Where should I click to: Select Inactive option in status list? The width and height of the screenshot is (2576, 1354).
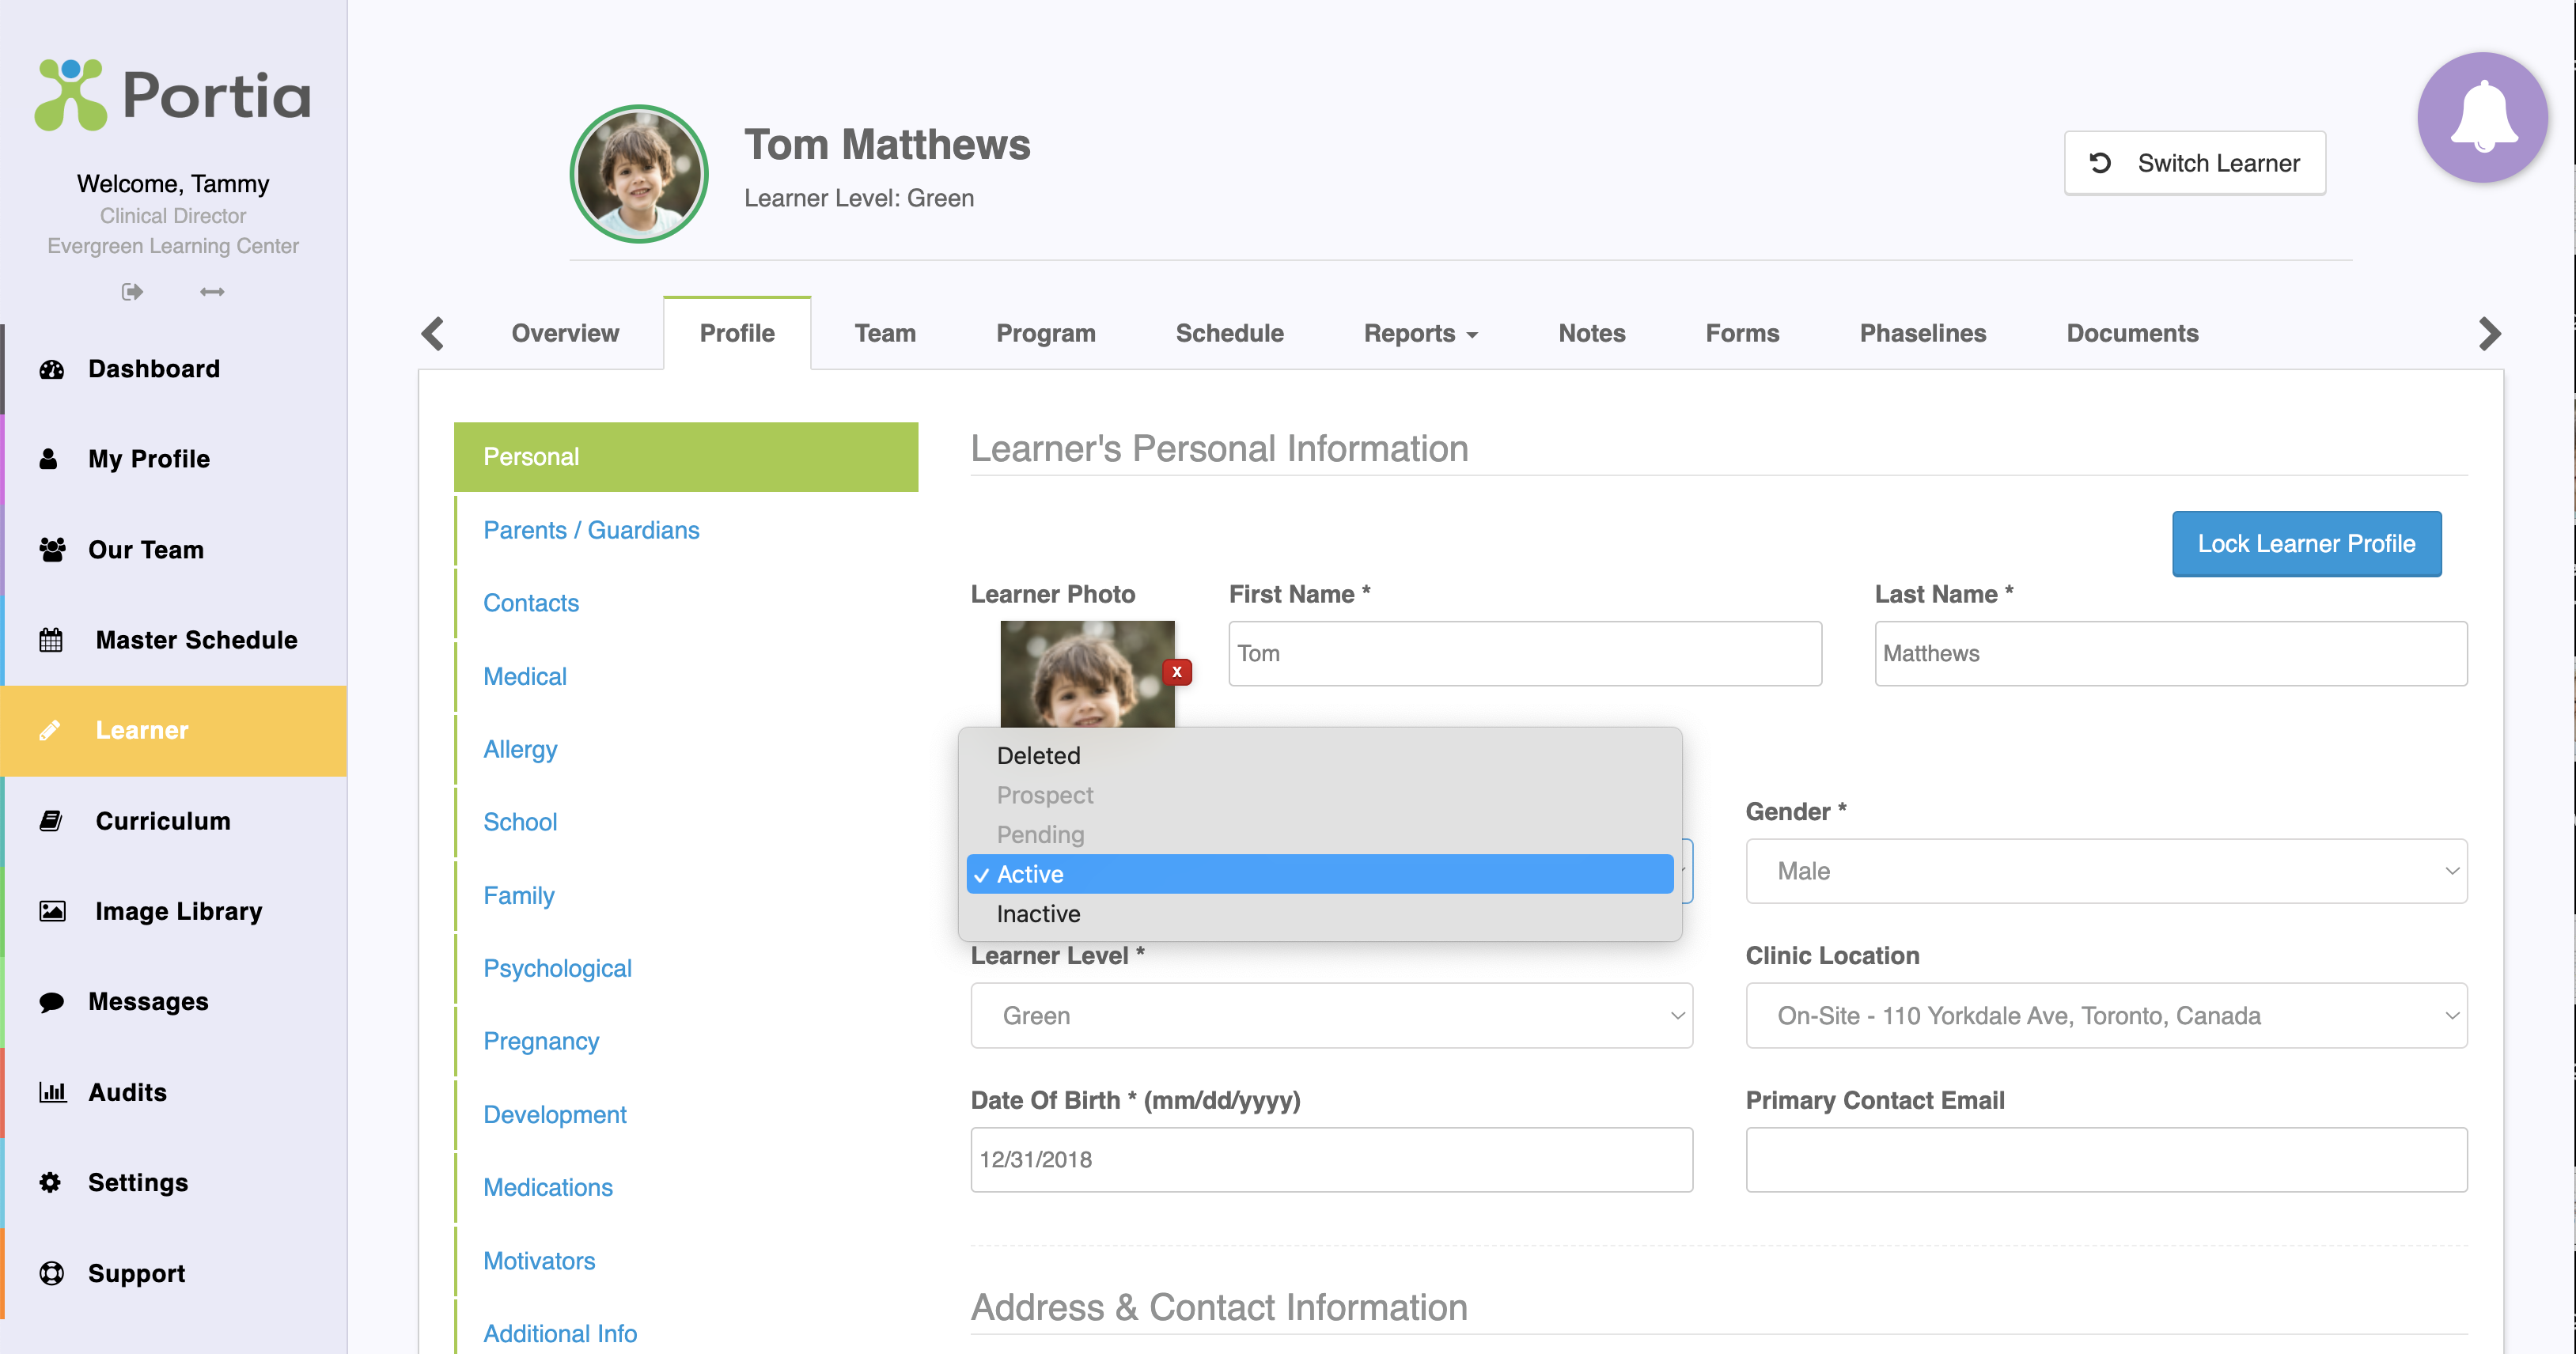pos(1038,913)
